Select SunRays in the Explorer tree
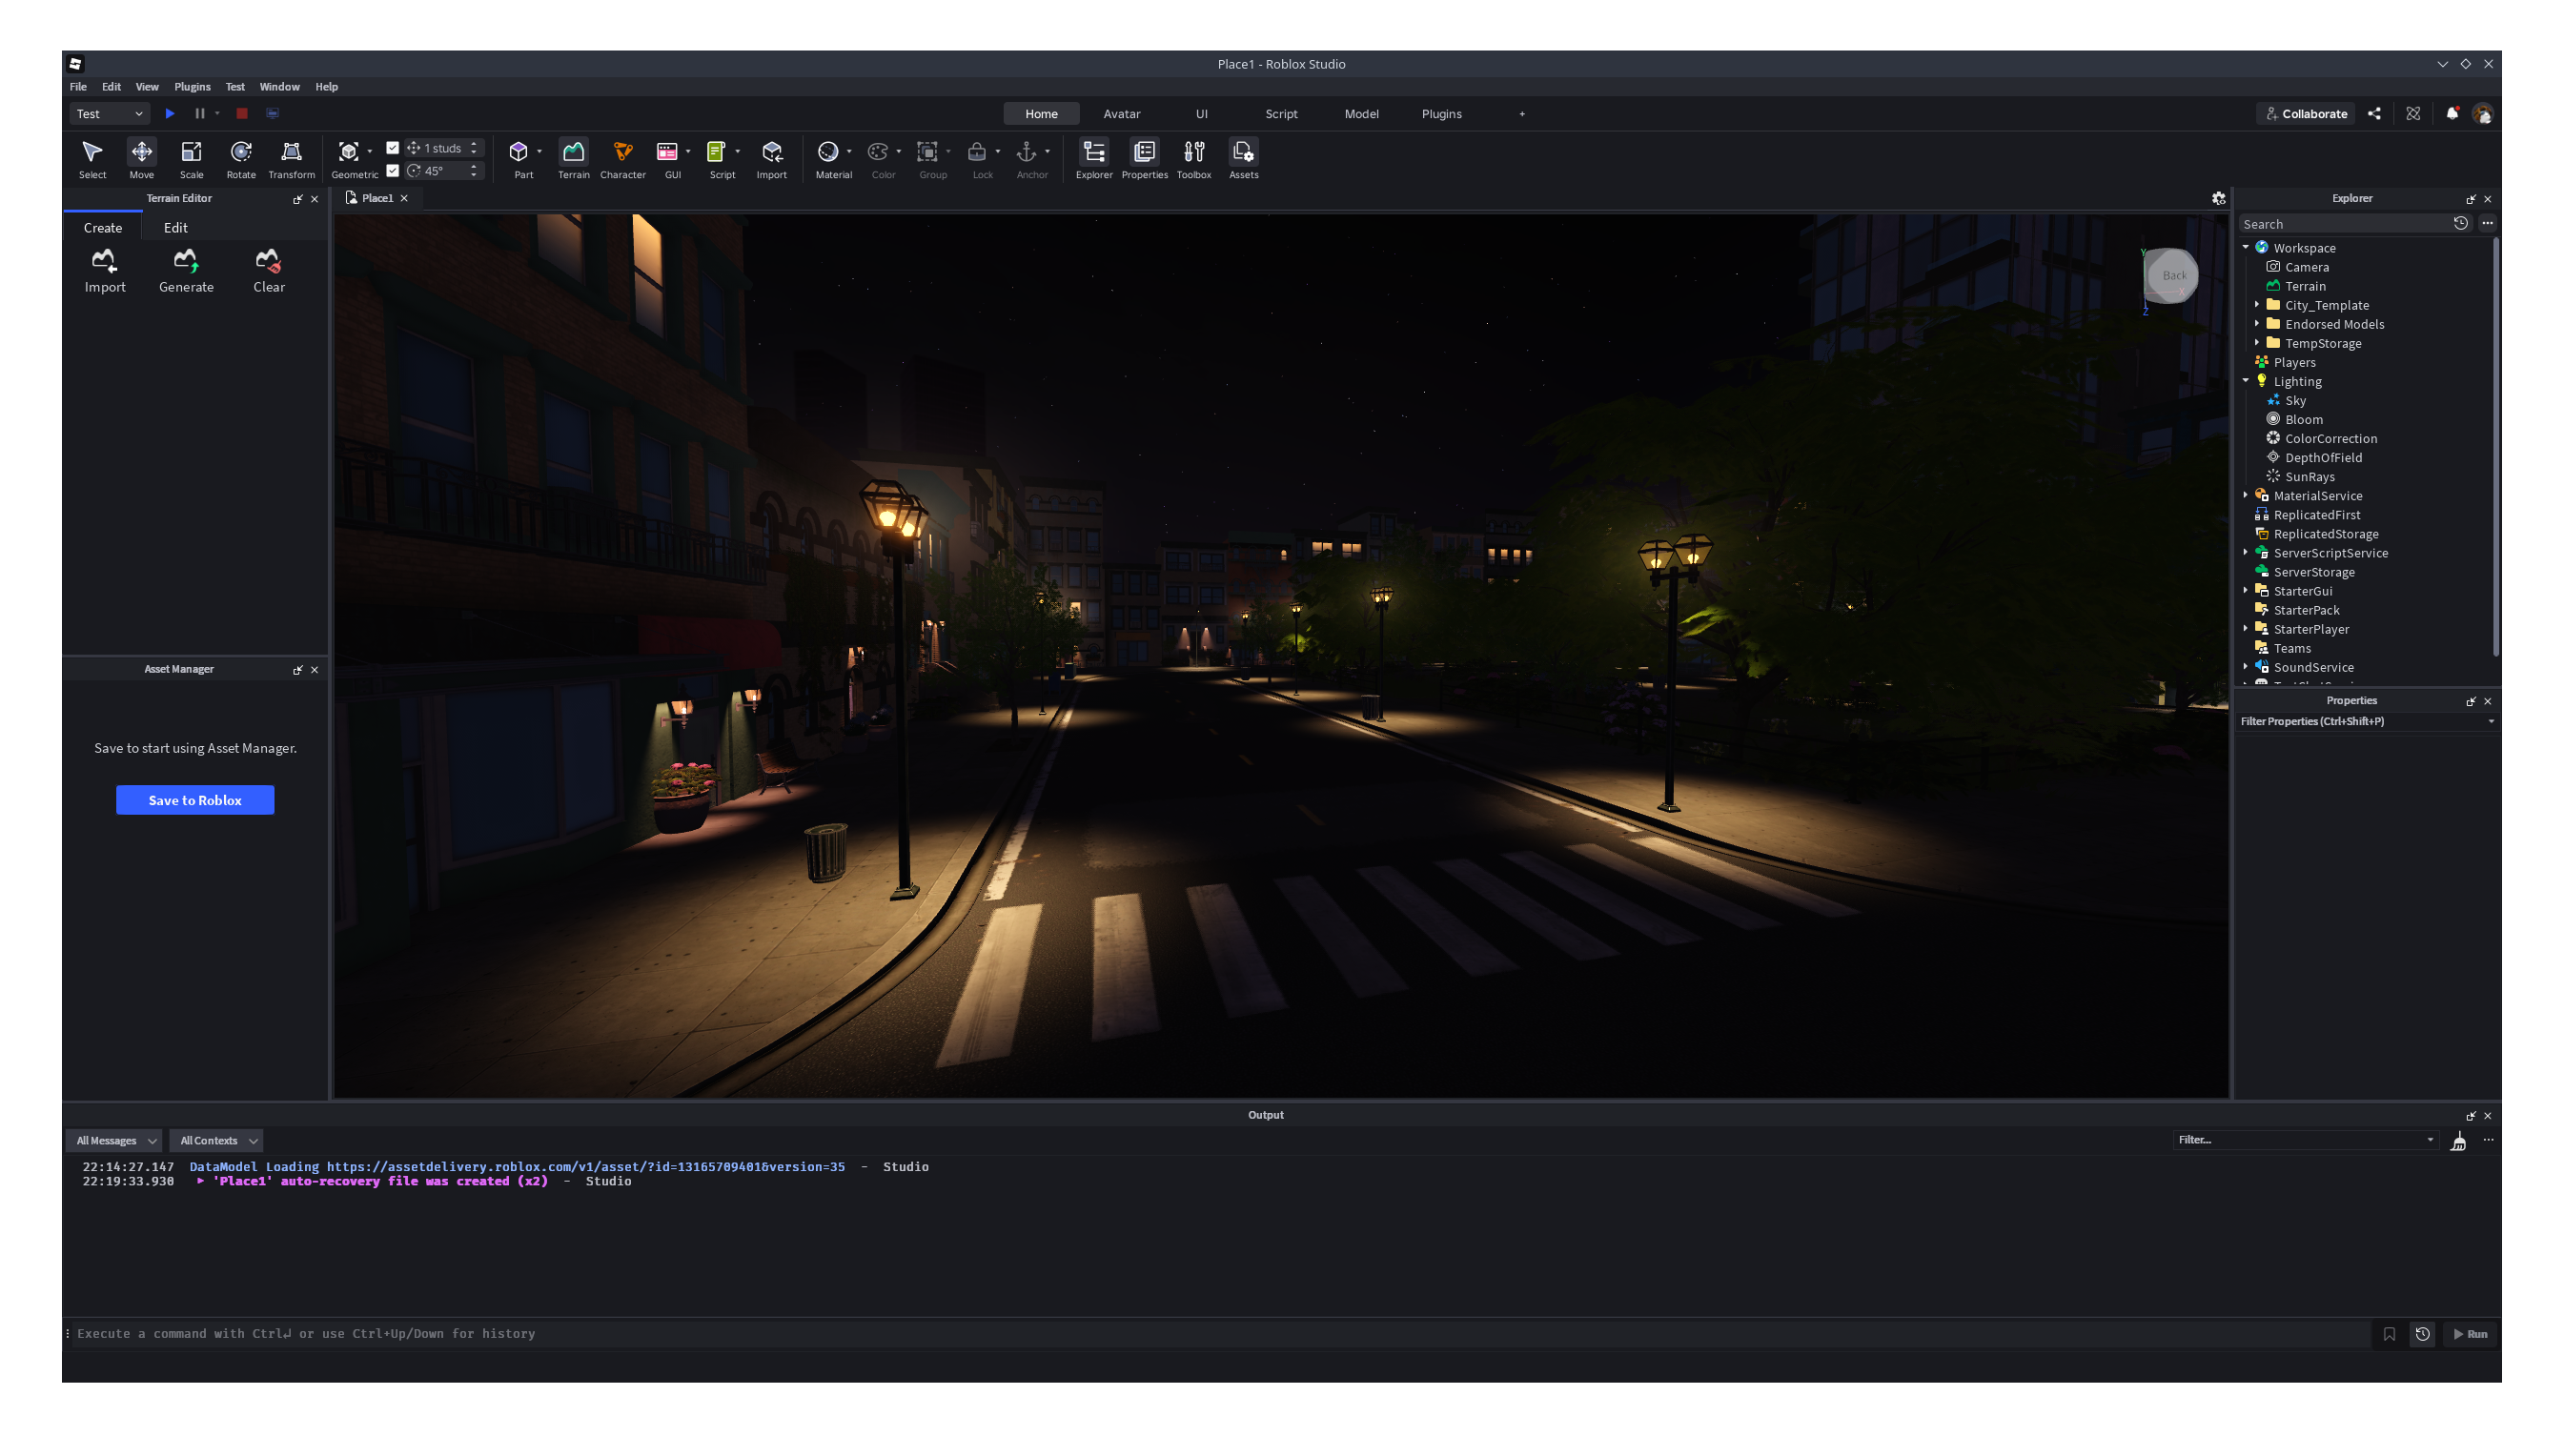2564x1456 pixels. click(x=2309, y=477)
